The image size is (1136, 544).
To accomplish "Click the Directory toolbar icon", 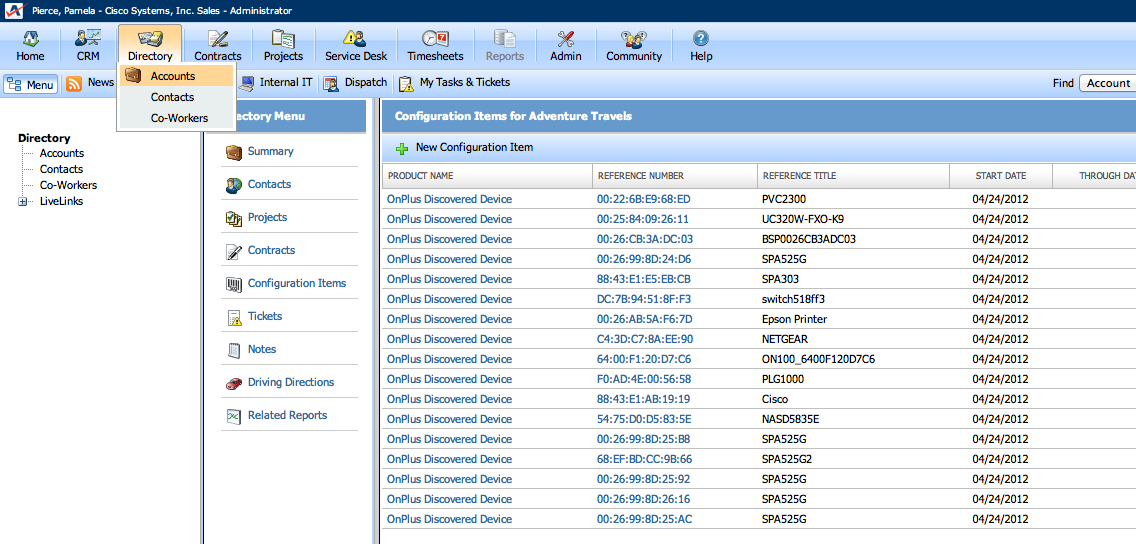I will 150,39.
